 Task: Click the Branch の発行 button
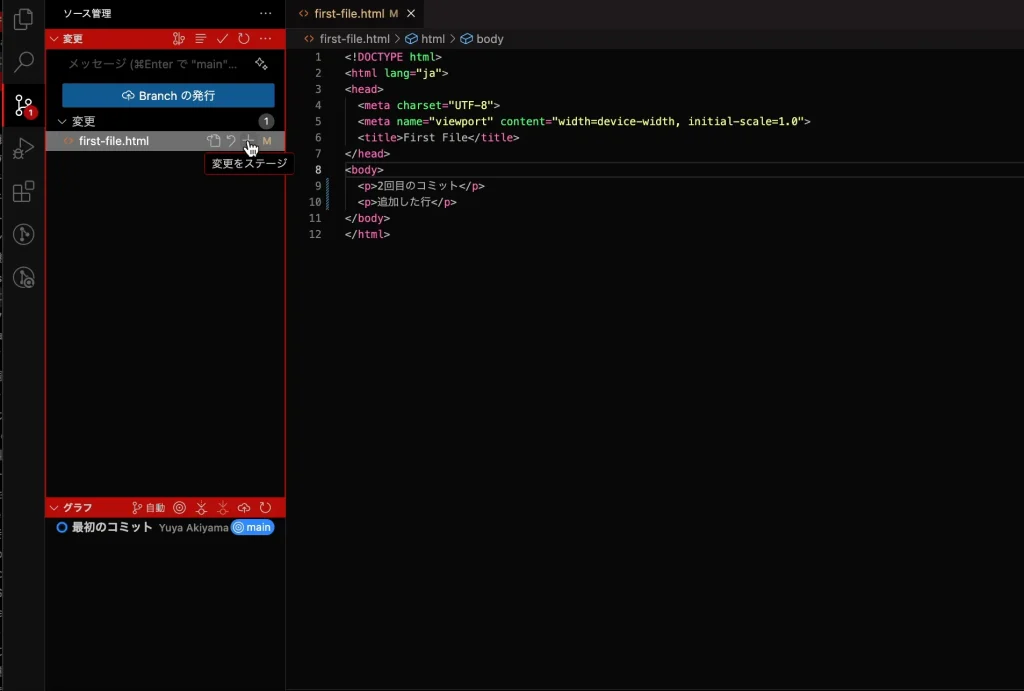[168, 95]
